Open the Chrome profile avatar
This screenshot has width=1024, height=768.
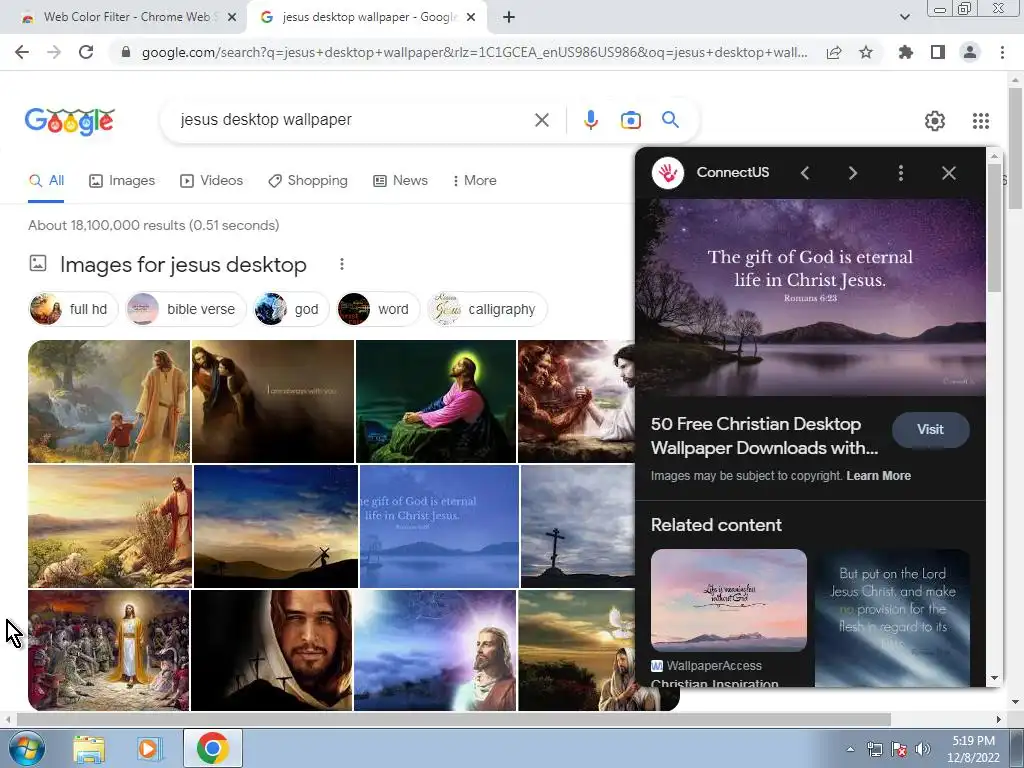coord(970,52)
